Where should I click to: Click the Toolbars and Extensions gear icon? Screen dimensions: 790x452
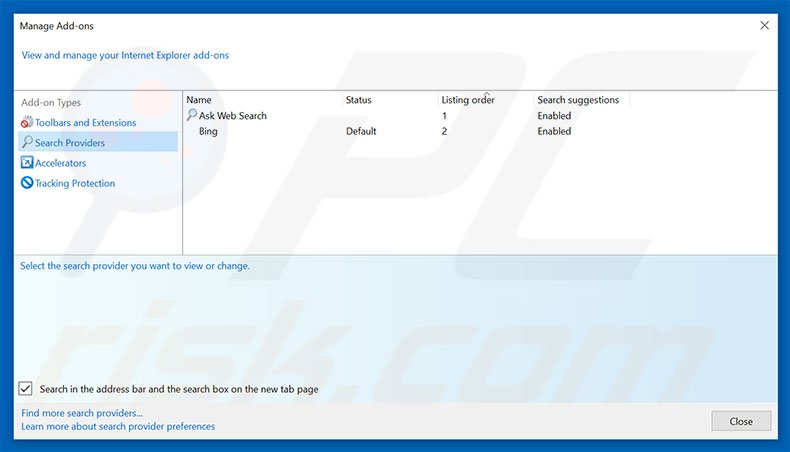click(x=27, y=122)
